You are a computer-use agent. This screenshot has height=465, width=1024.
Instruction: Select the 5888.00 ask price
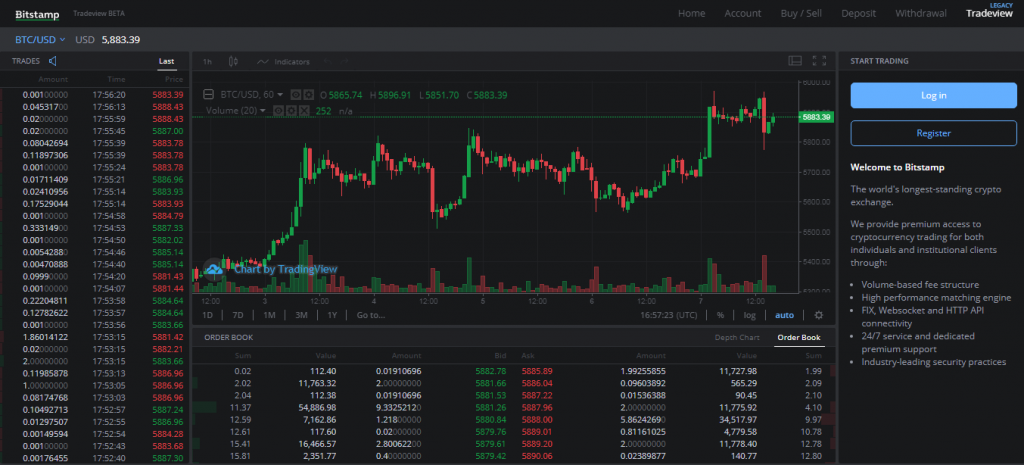(x=537, y=420)
